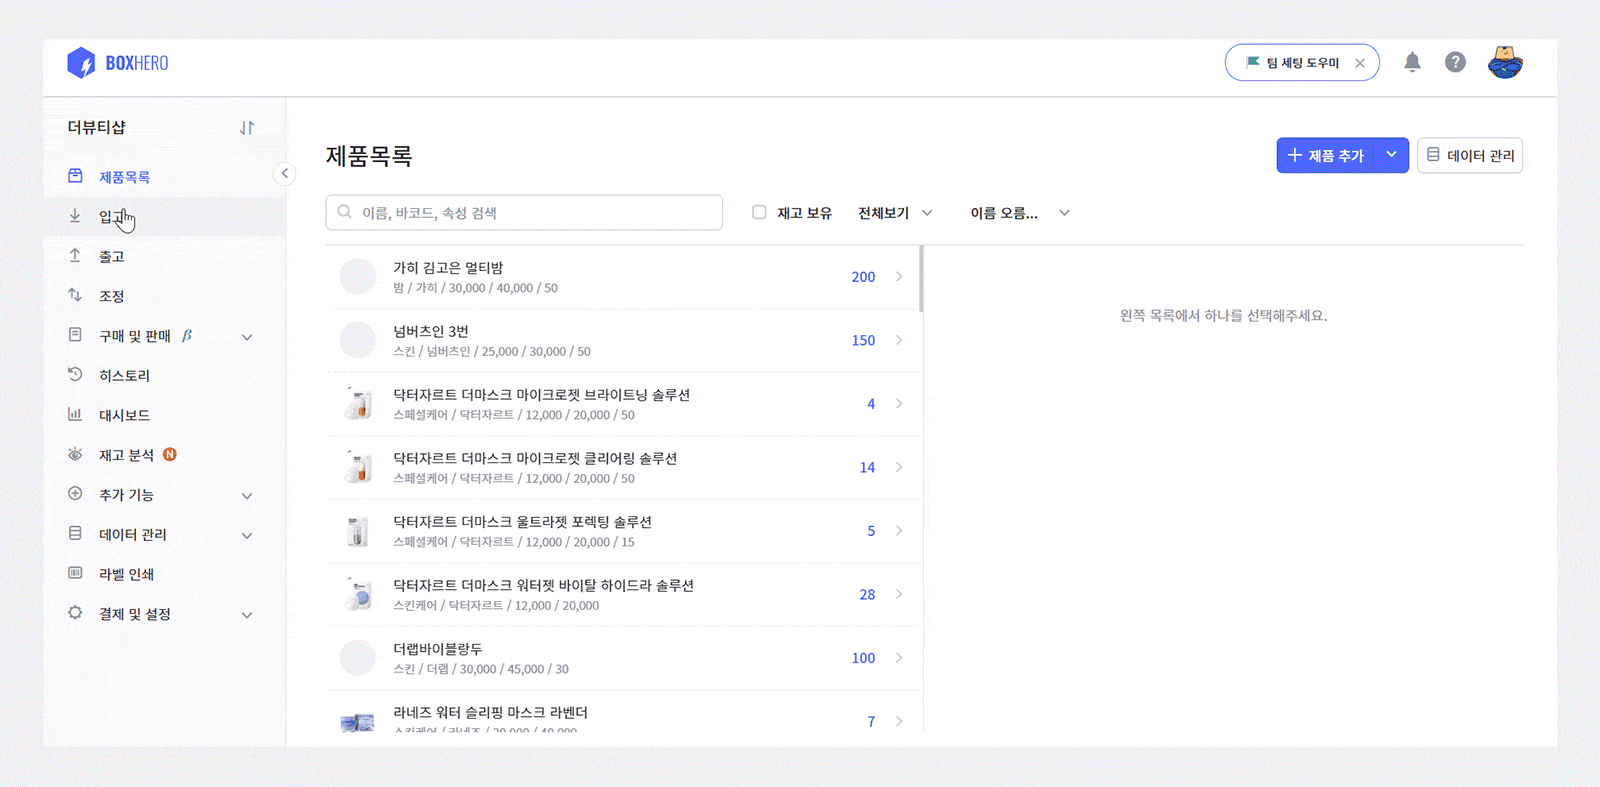Open the help question mark icon
Viewport: 1600px width, 787px height.
click(x=1455, y=62)
